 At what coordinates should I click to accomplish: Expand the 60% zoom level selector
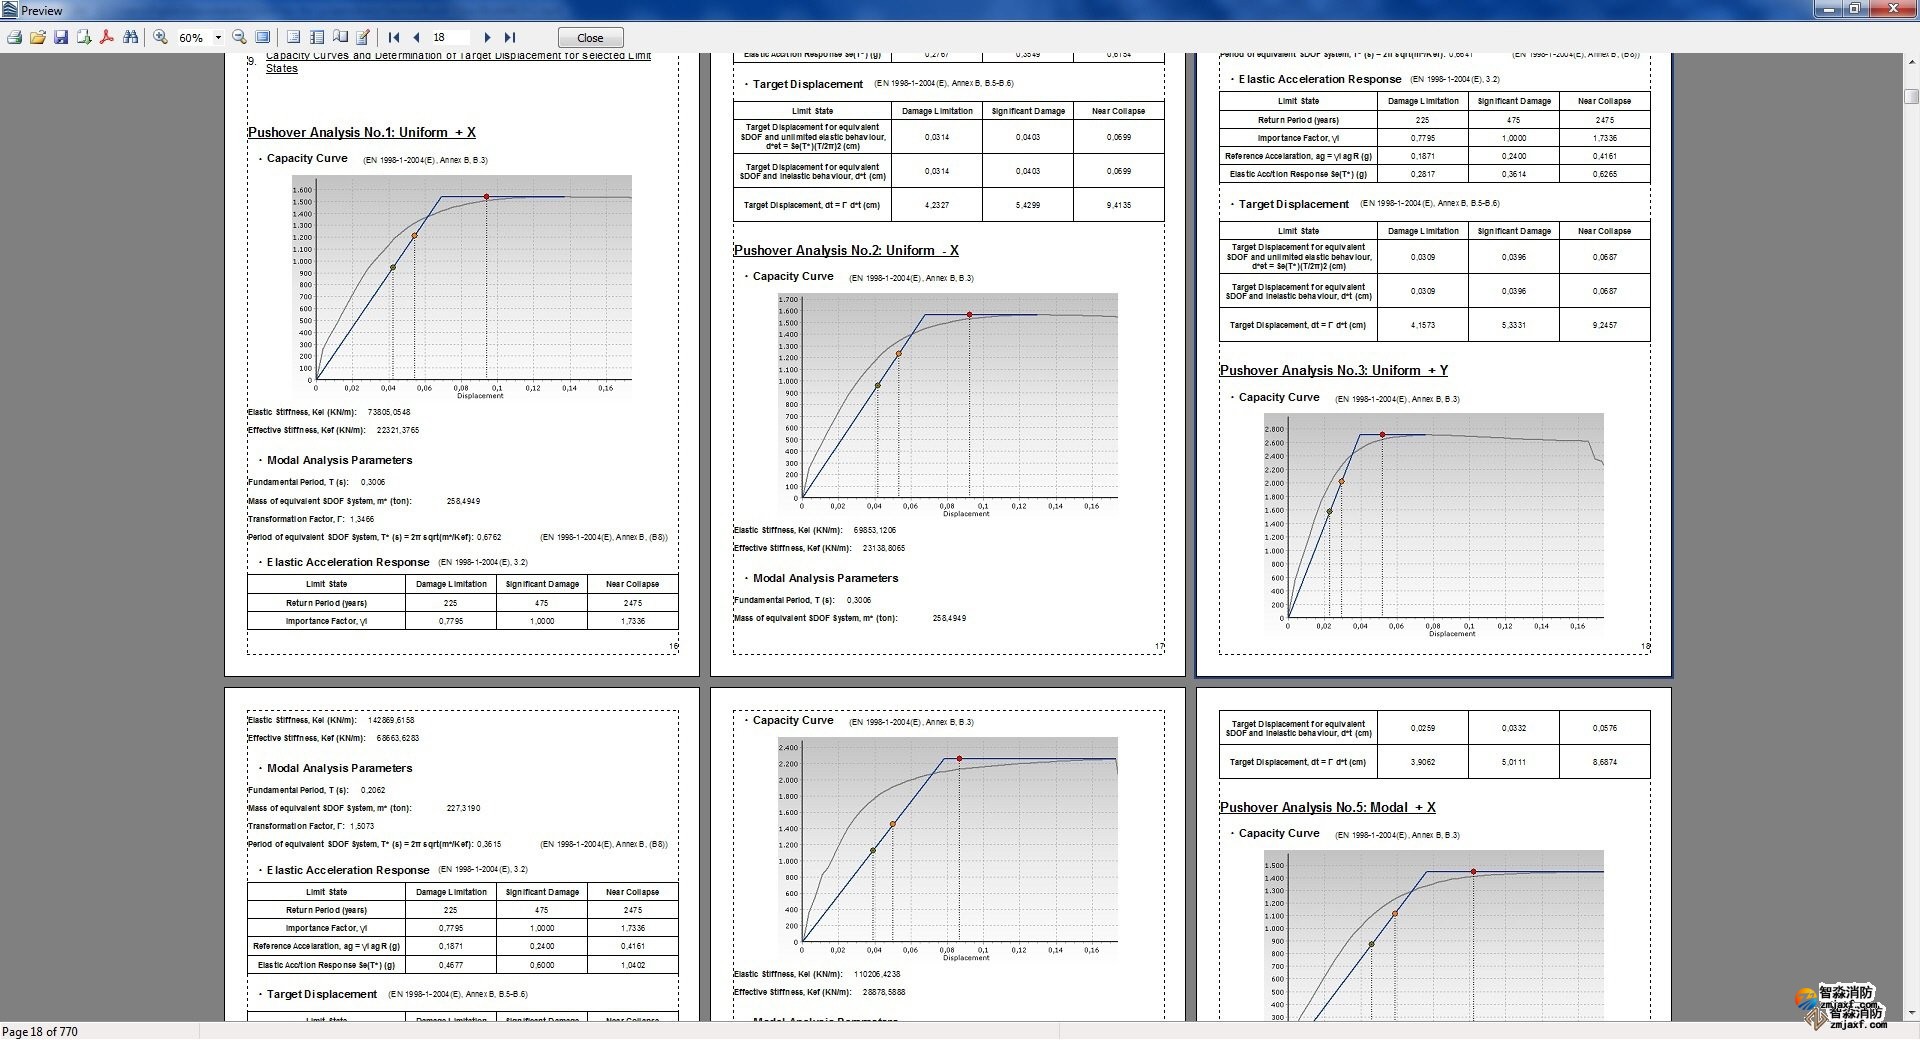coord(218,37)
